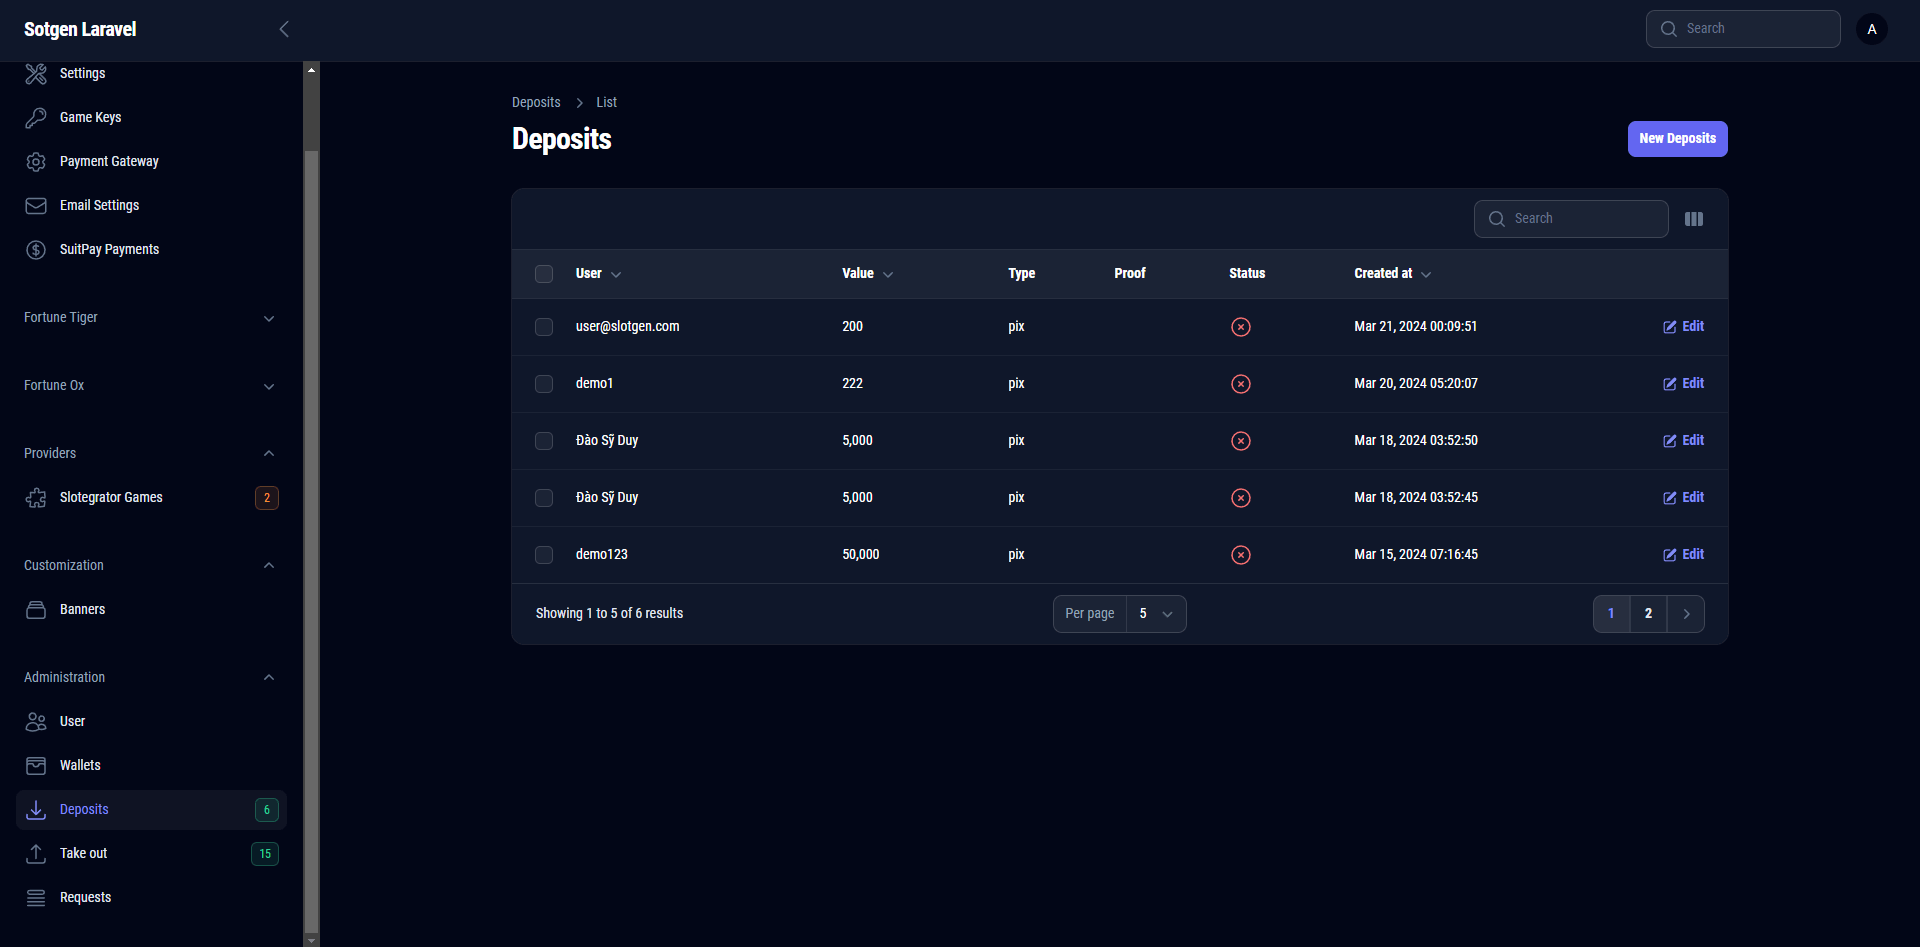Click the sidebar vertical scrollbar thumb
The image size is (1920, 947).
pos(311,540)
